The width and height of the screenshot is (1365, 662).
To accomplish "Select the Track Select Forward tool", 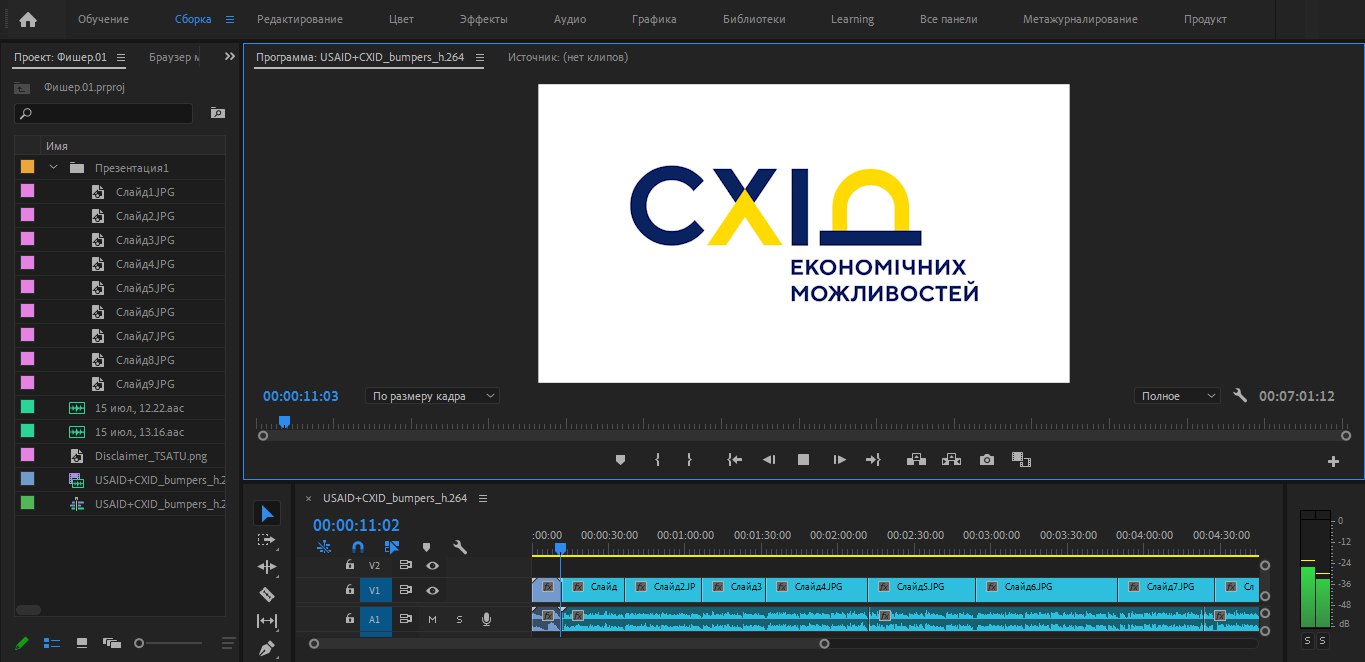I will (266, 540).
